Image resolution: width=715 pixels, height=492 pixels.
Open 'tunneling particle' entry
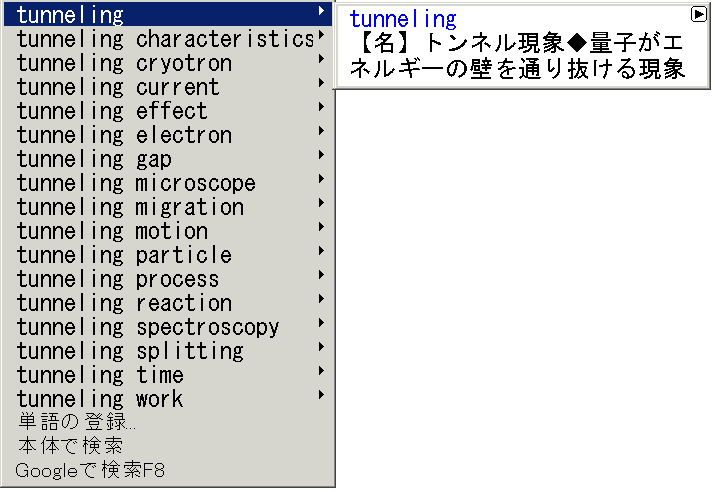tap(168, 255)
